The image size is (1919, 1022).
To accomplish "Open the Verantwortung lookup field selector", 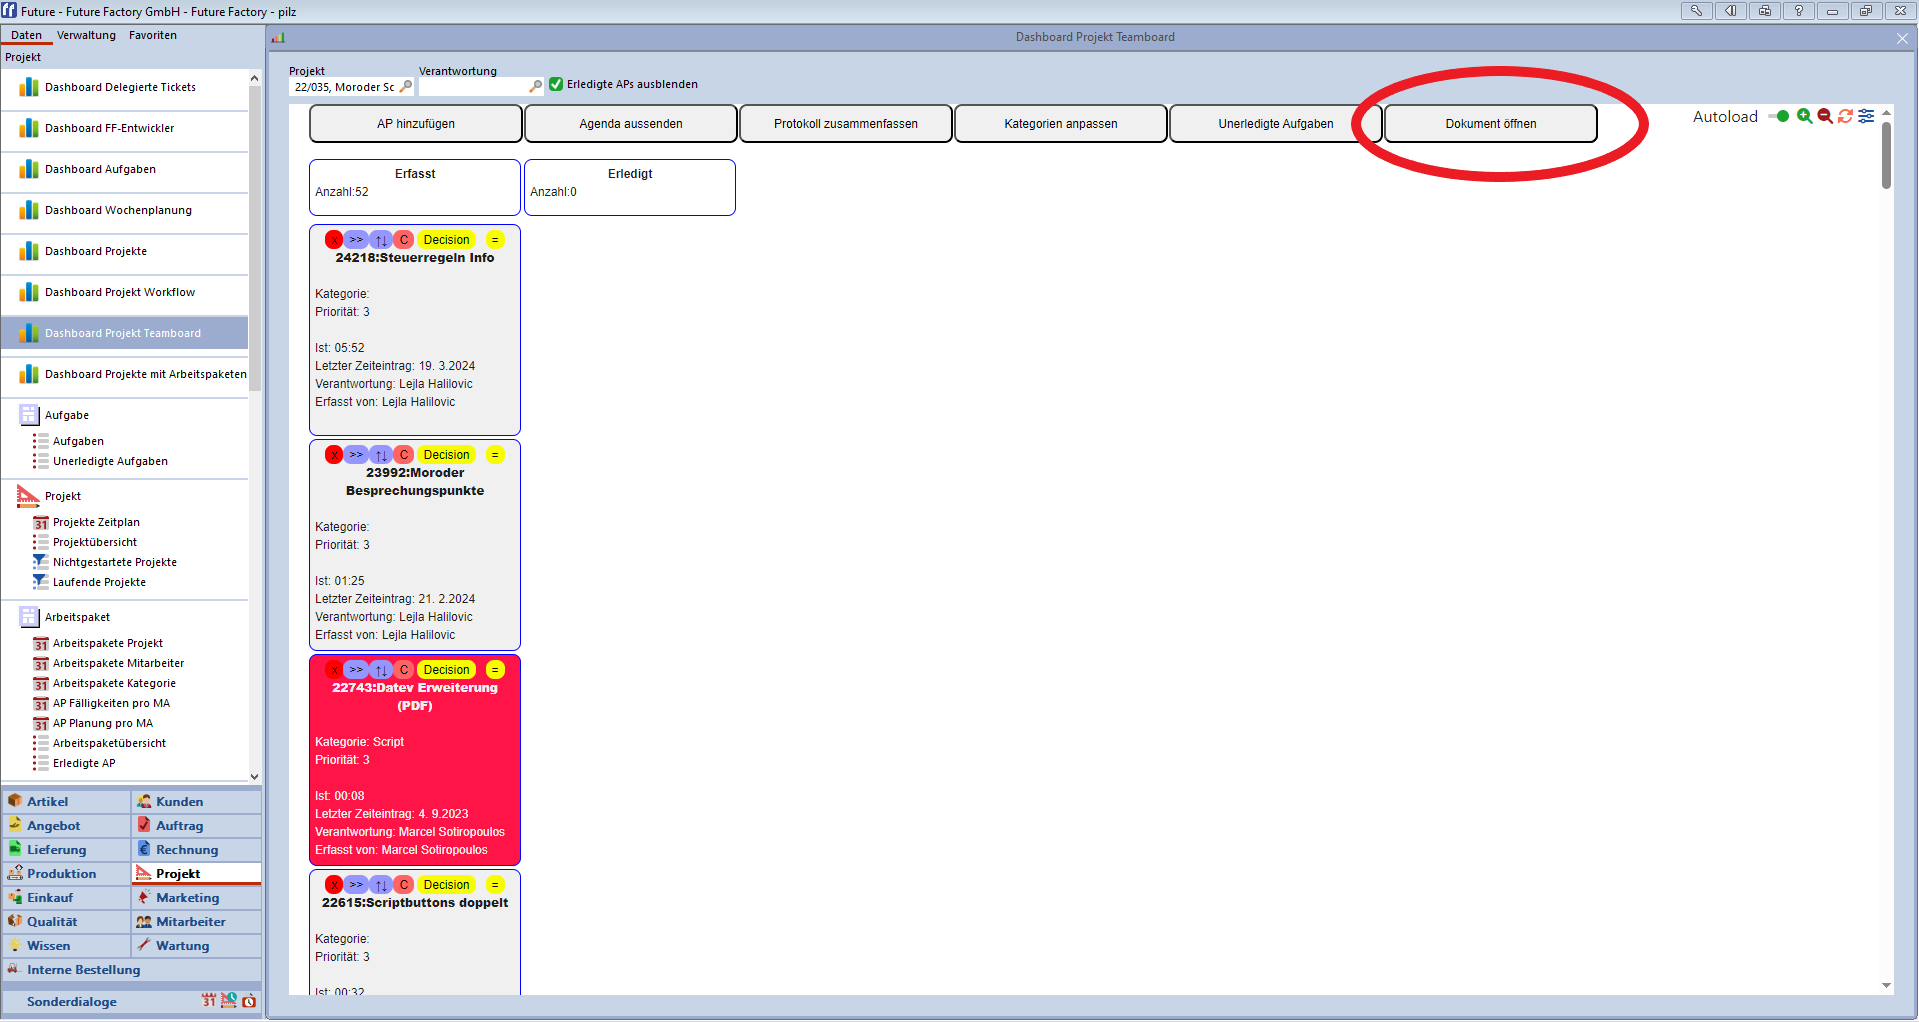I will 536,86.
